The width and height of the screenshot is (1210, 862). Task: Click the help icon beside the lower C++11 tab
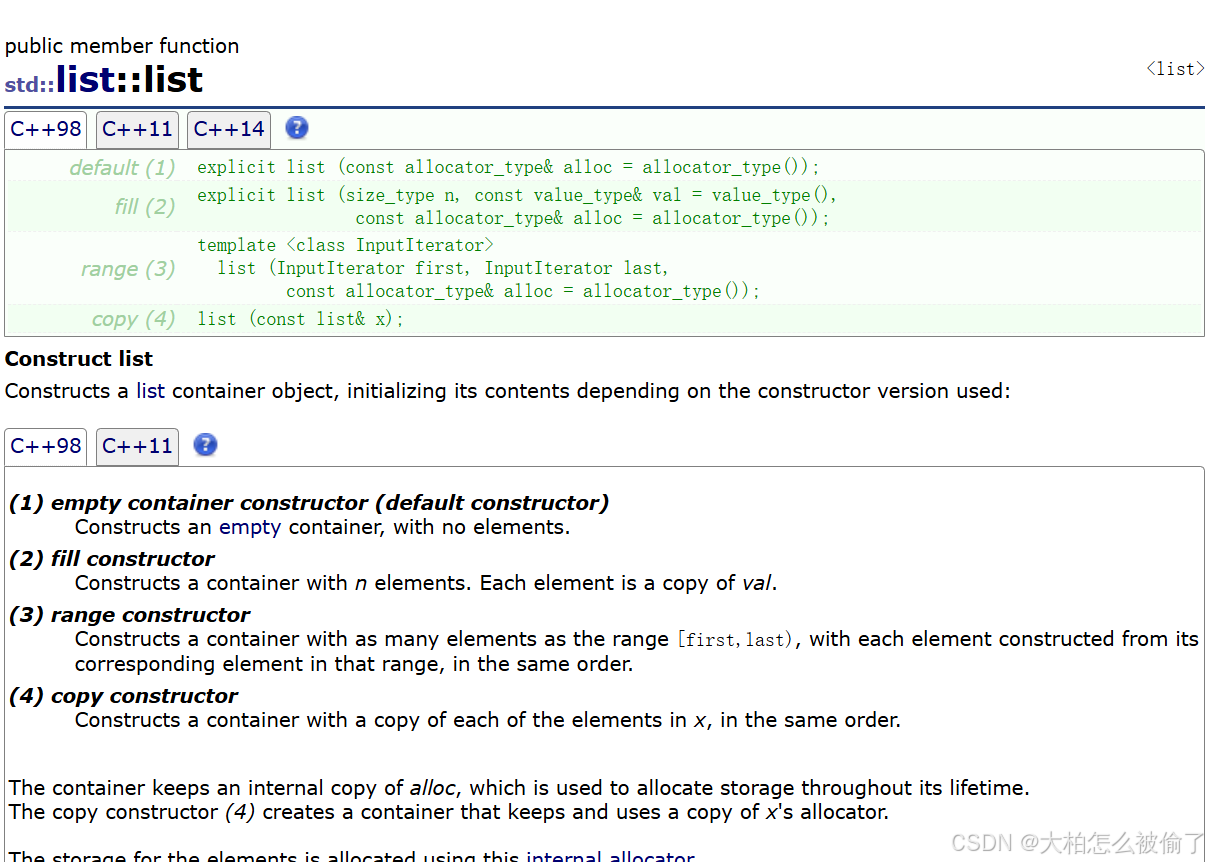pyautogui.click(x=205, y=445)
